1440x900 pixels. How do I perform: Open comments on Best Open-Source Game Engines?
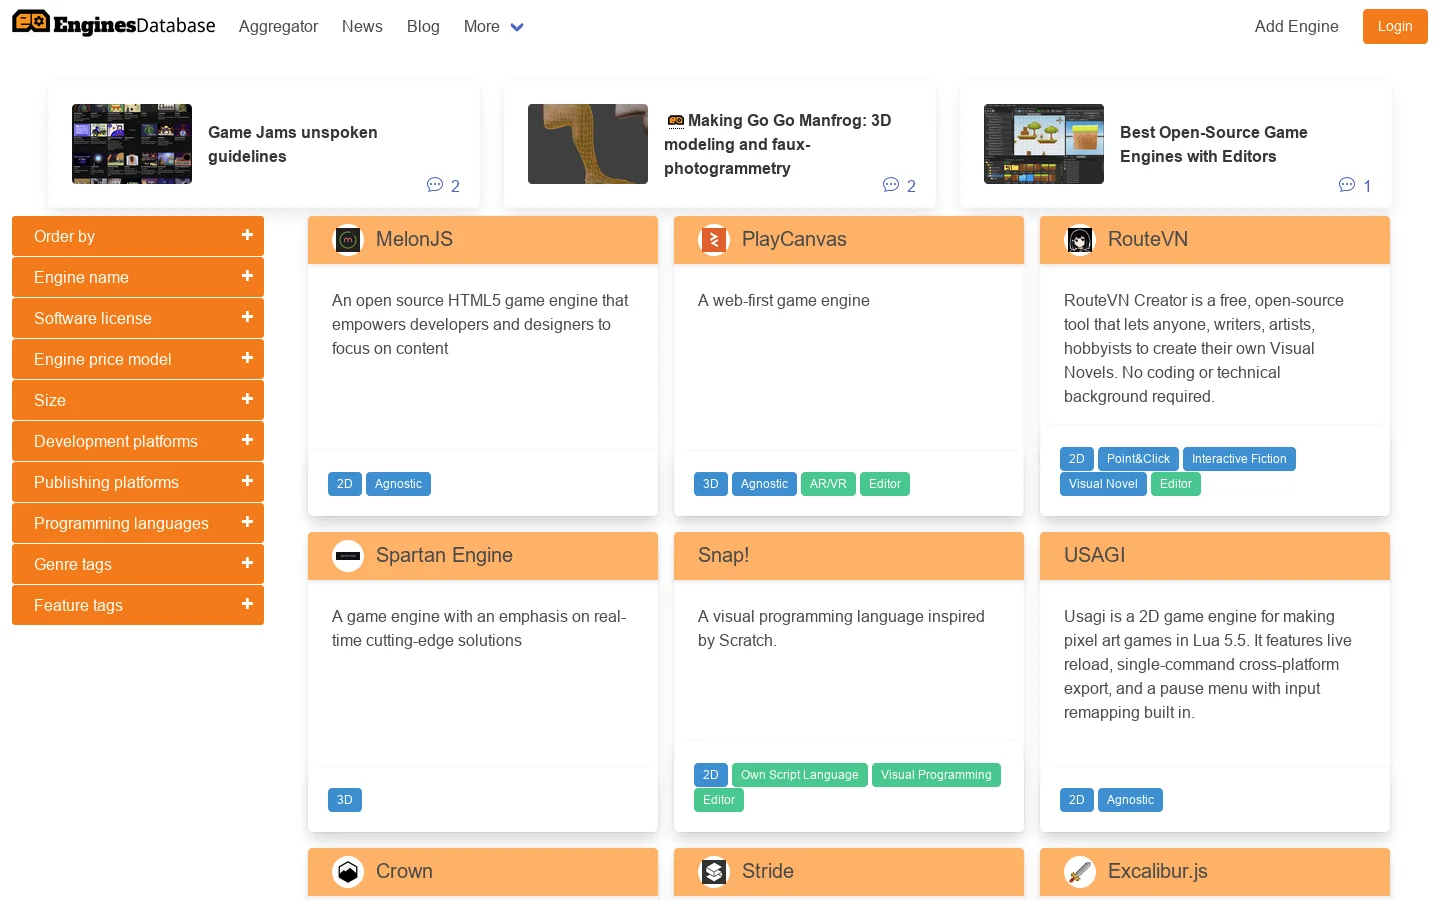tap(1355, 185)
